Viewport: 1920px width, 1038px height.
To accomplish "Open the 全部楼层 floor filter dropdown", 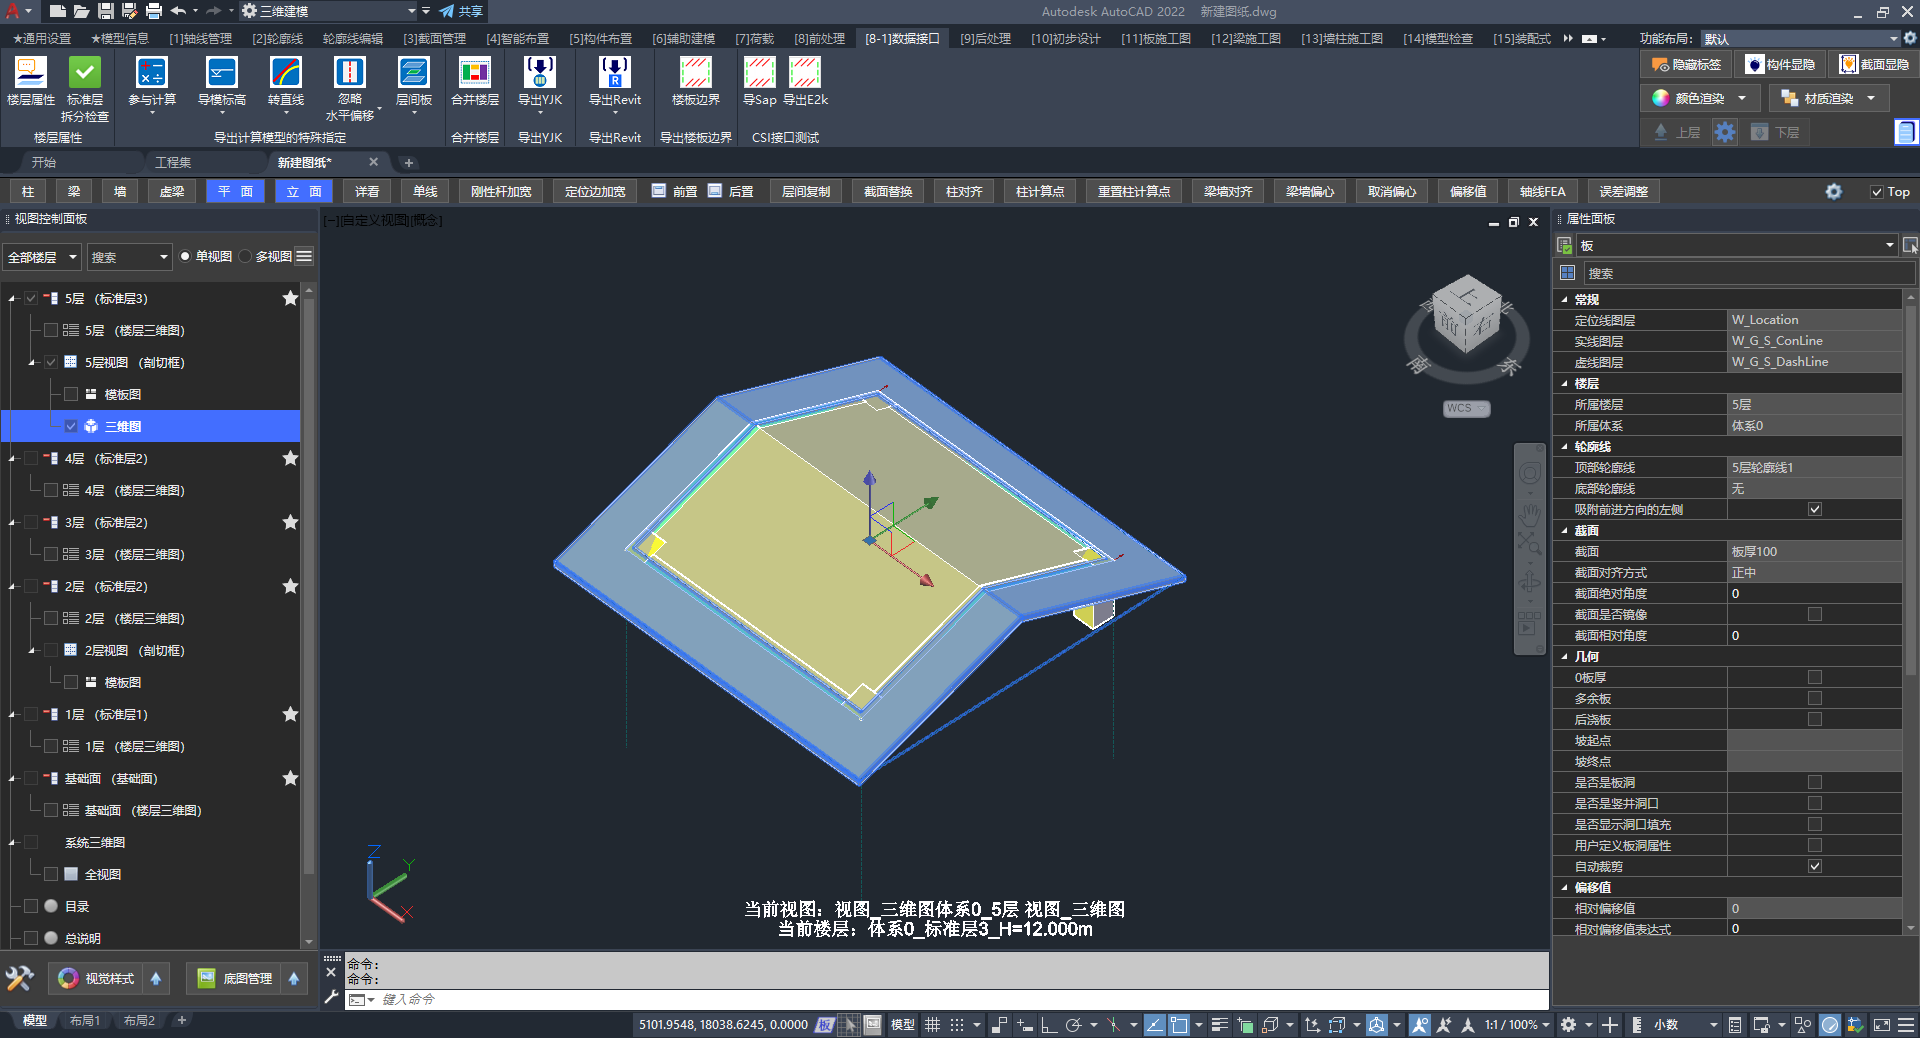I will click(42, 258).
